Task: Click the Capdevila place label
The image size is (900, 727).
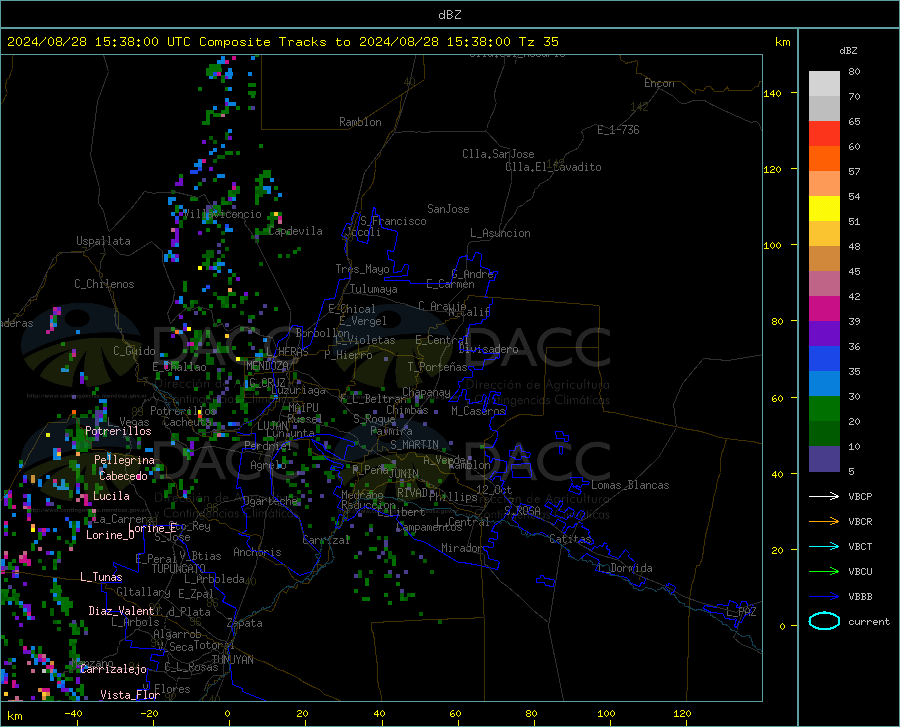Action: 295,231
